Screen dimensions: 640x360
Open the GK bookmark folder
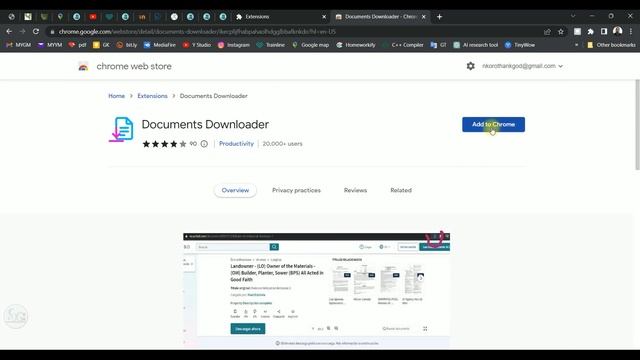(x=101, y=45)
